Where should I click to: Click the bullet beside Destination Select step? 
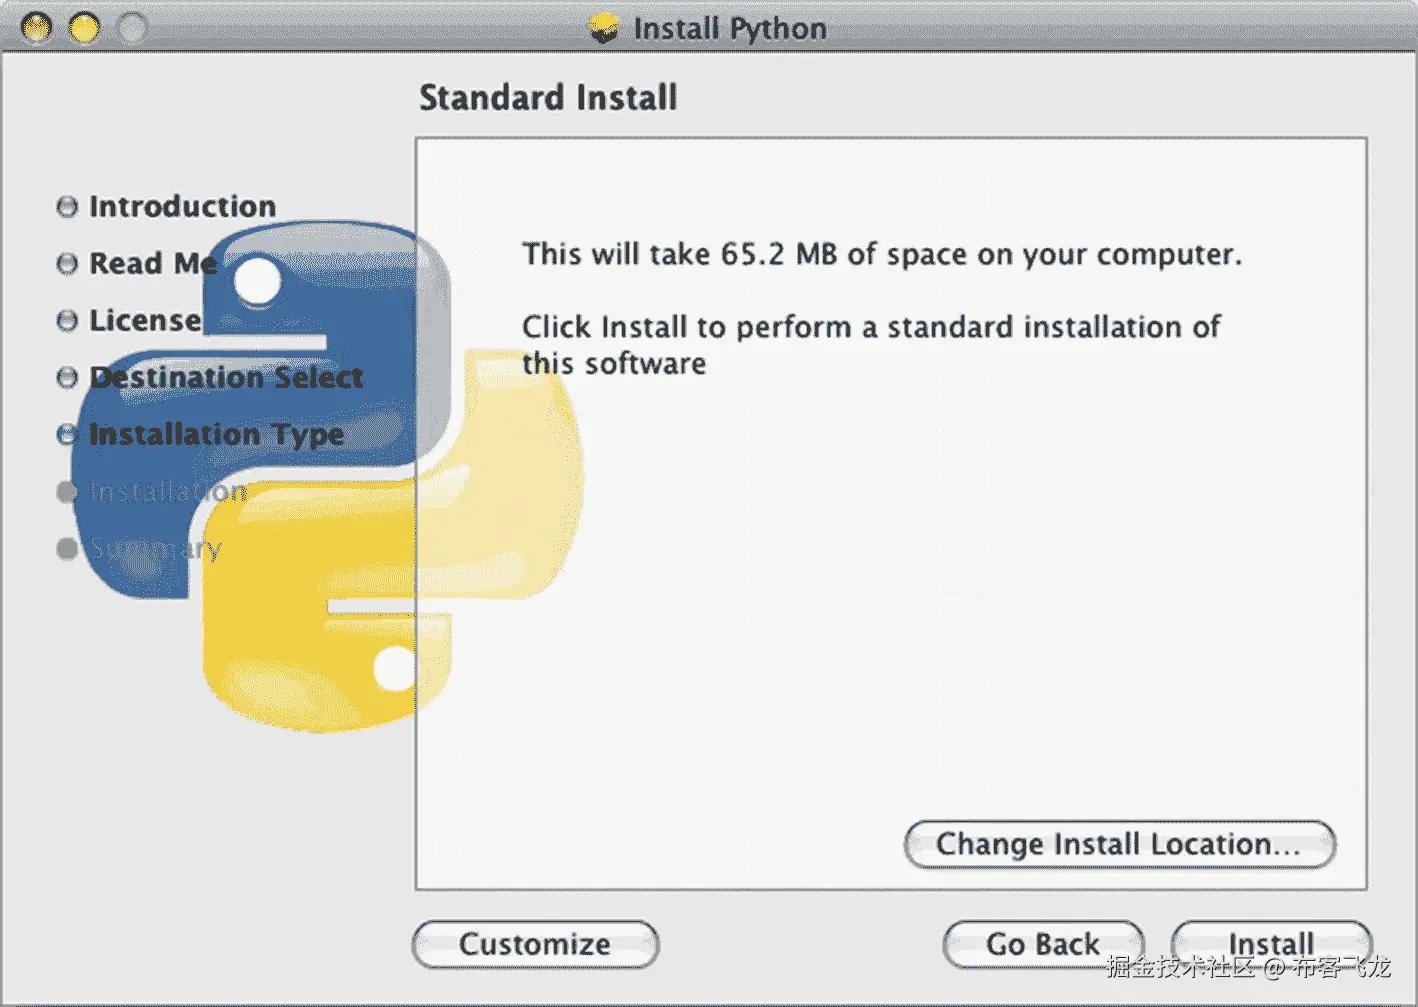(x=67, y=377)
